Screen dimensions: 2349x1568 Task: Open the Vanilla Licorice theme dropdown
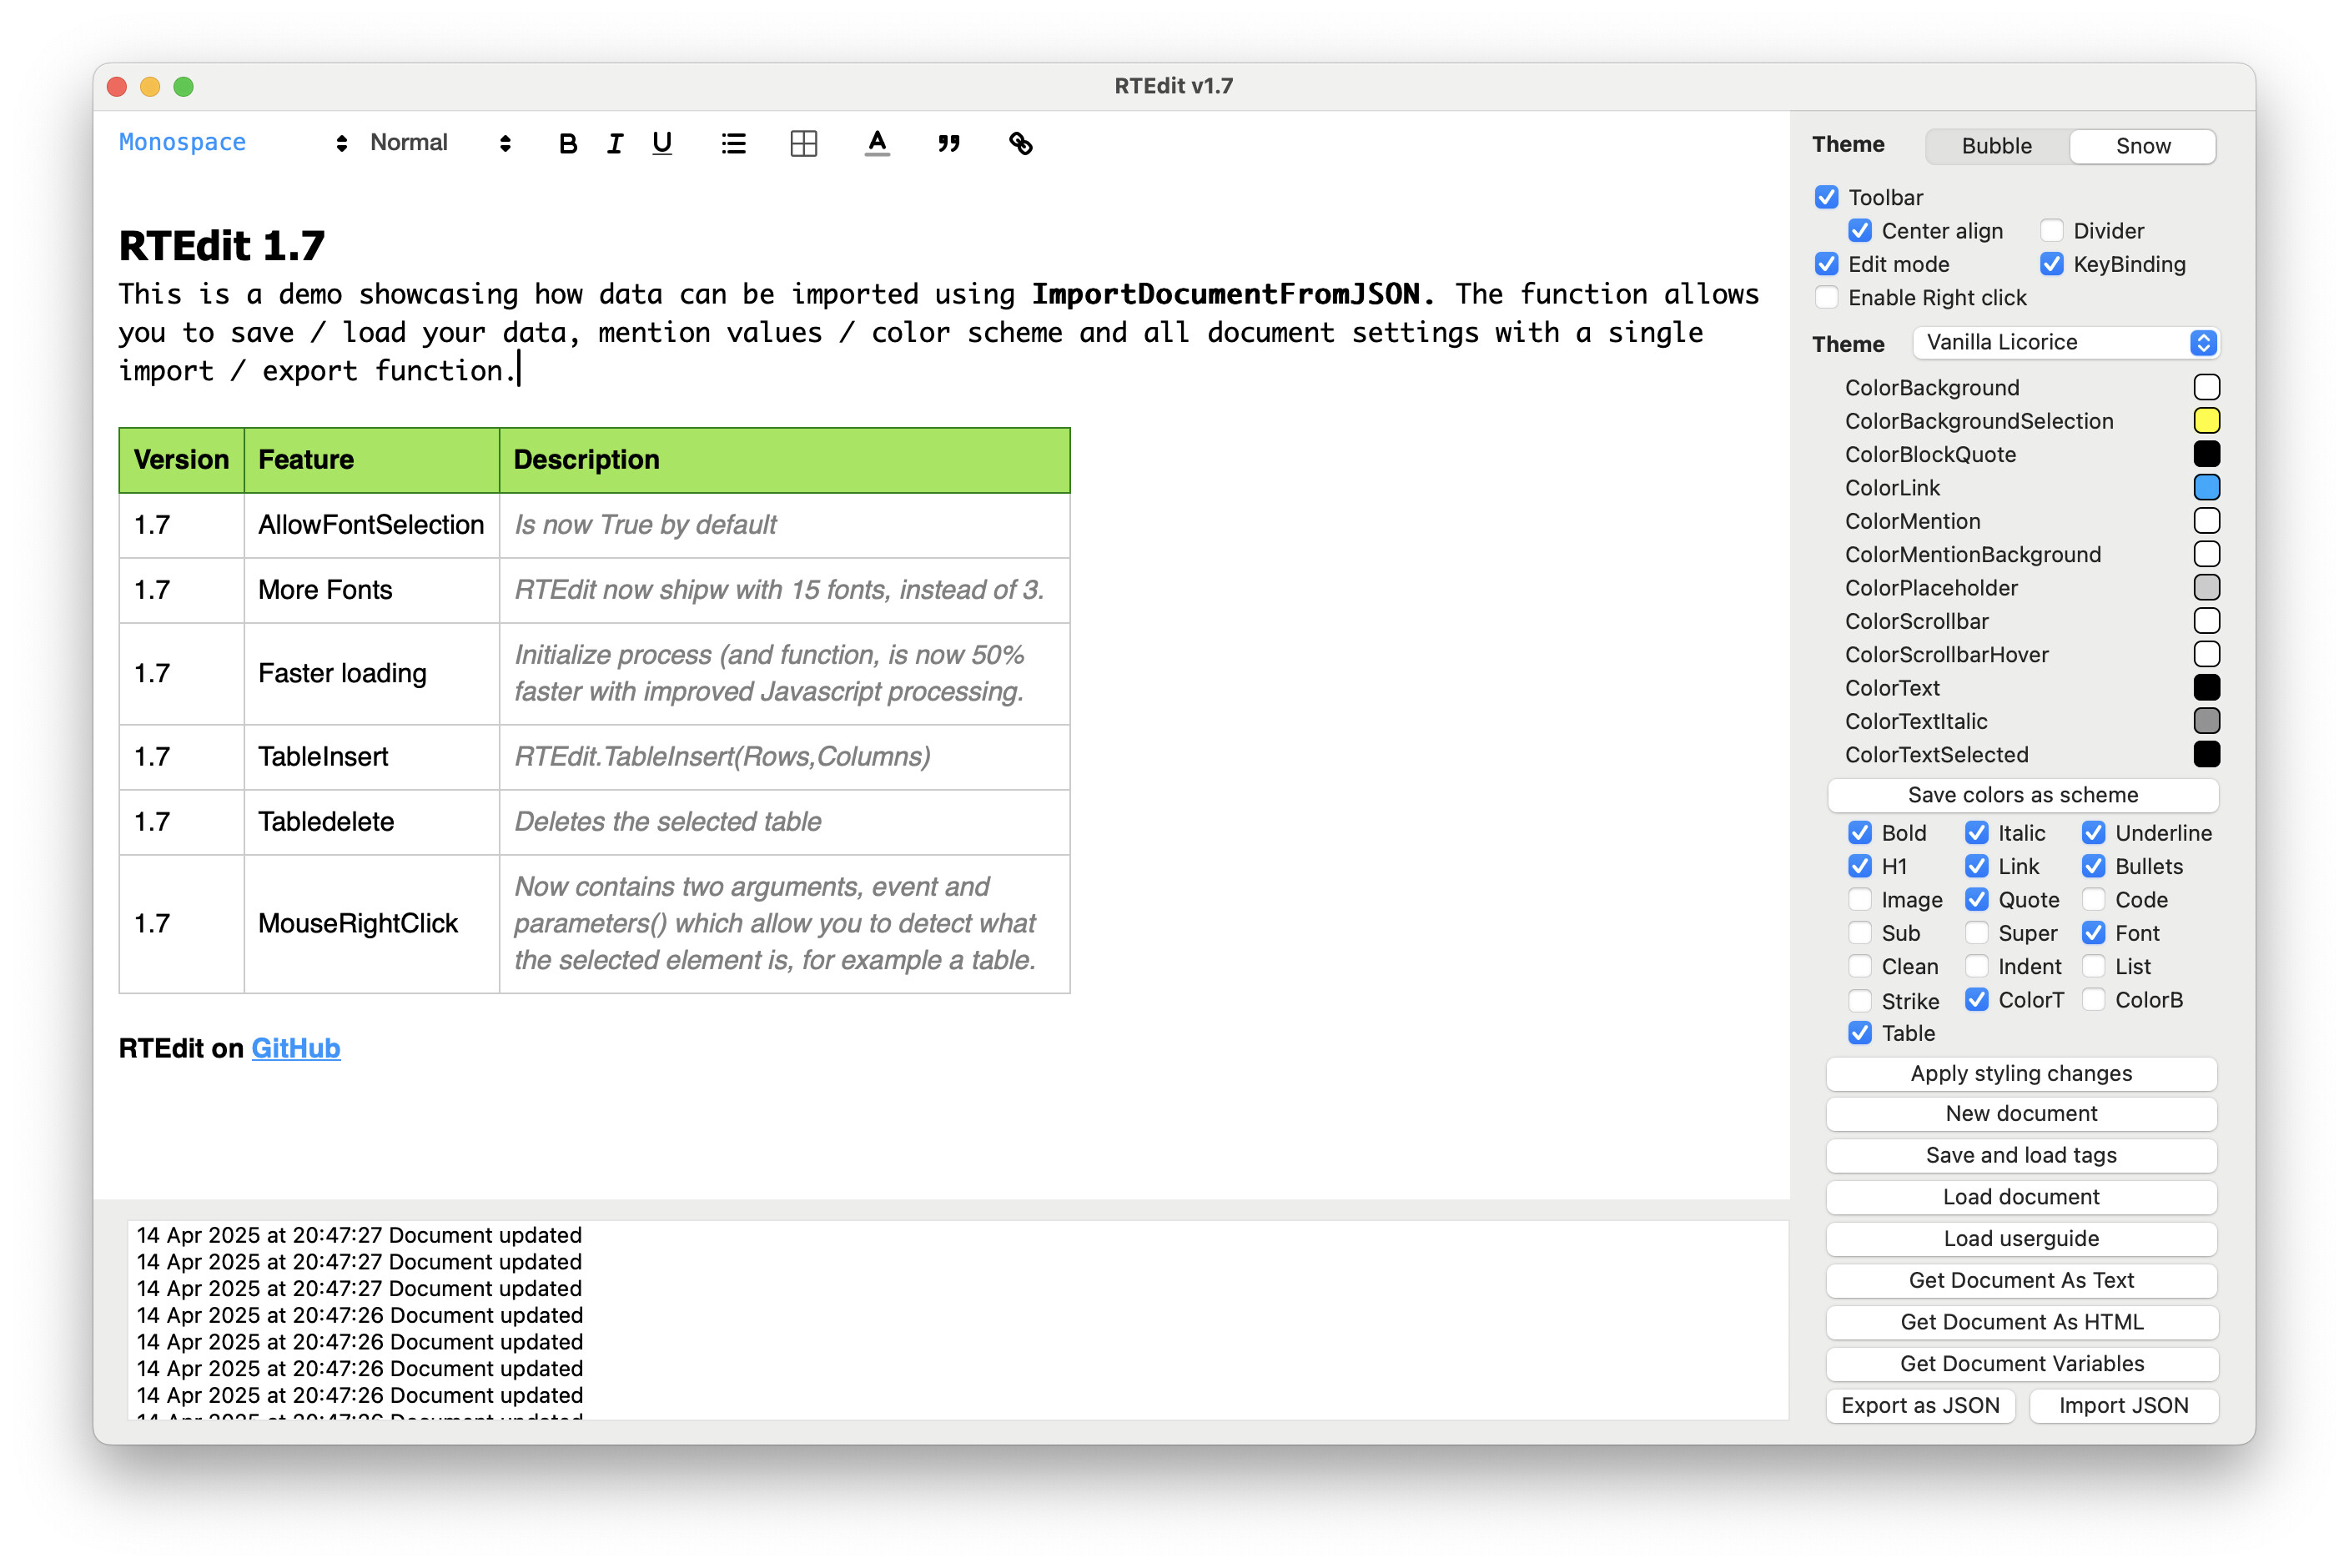point(2066,343)
